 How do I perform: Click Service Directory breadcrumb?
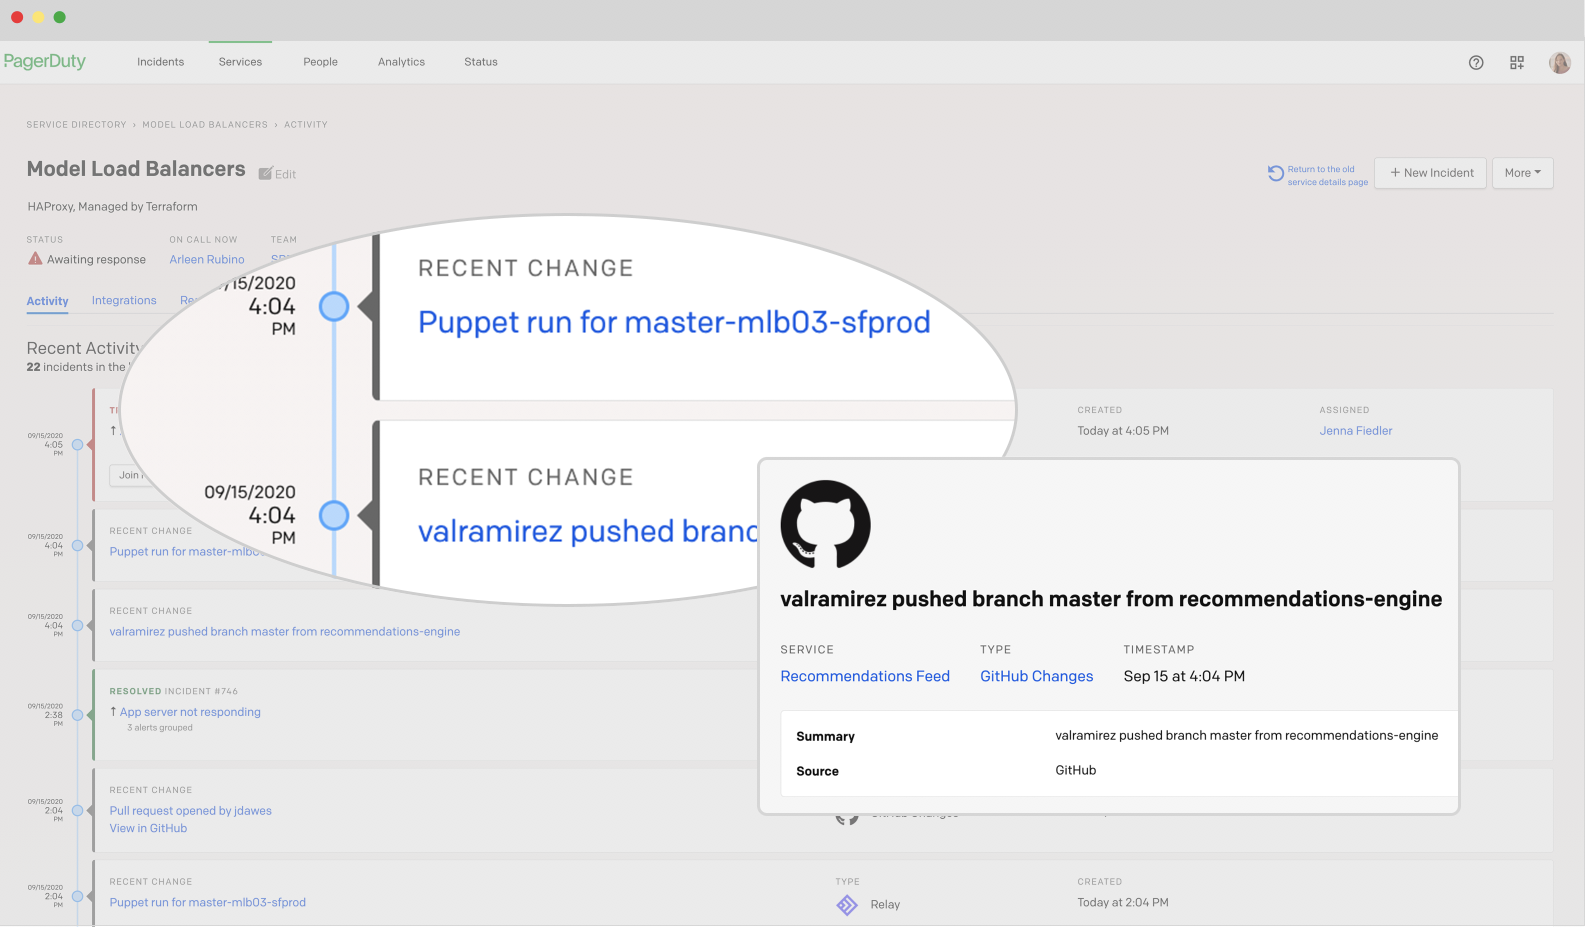click(76, 125)
